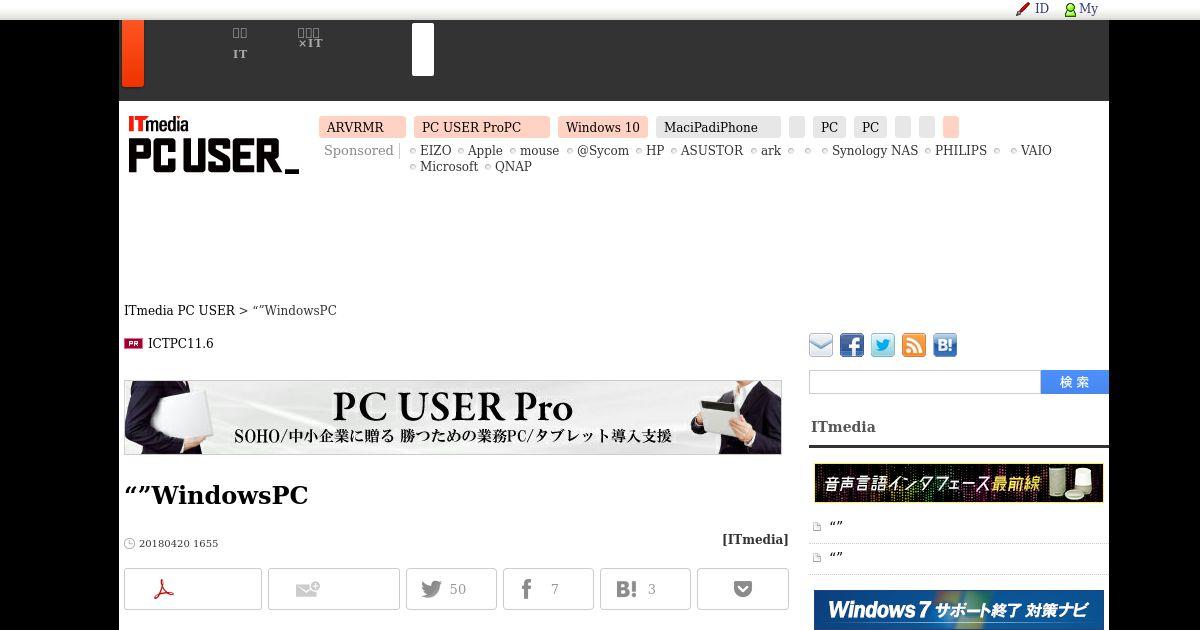Bookmark article on Hatena with 3 count

[645, 589]
